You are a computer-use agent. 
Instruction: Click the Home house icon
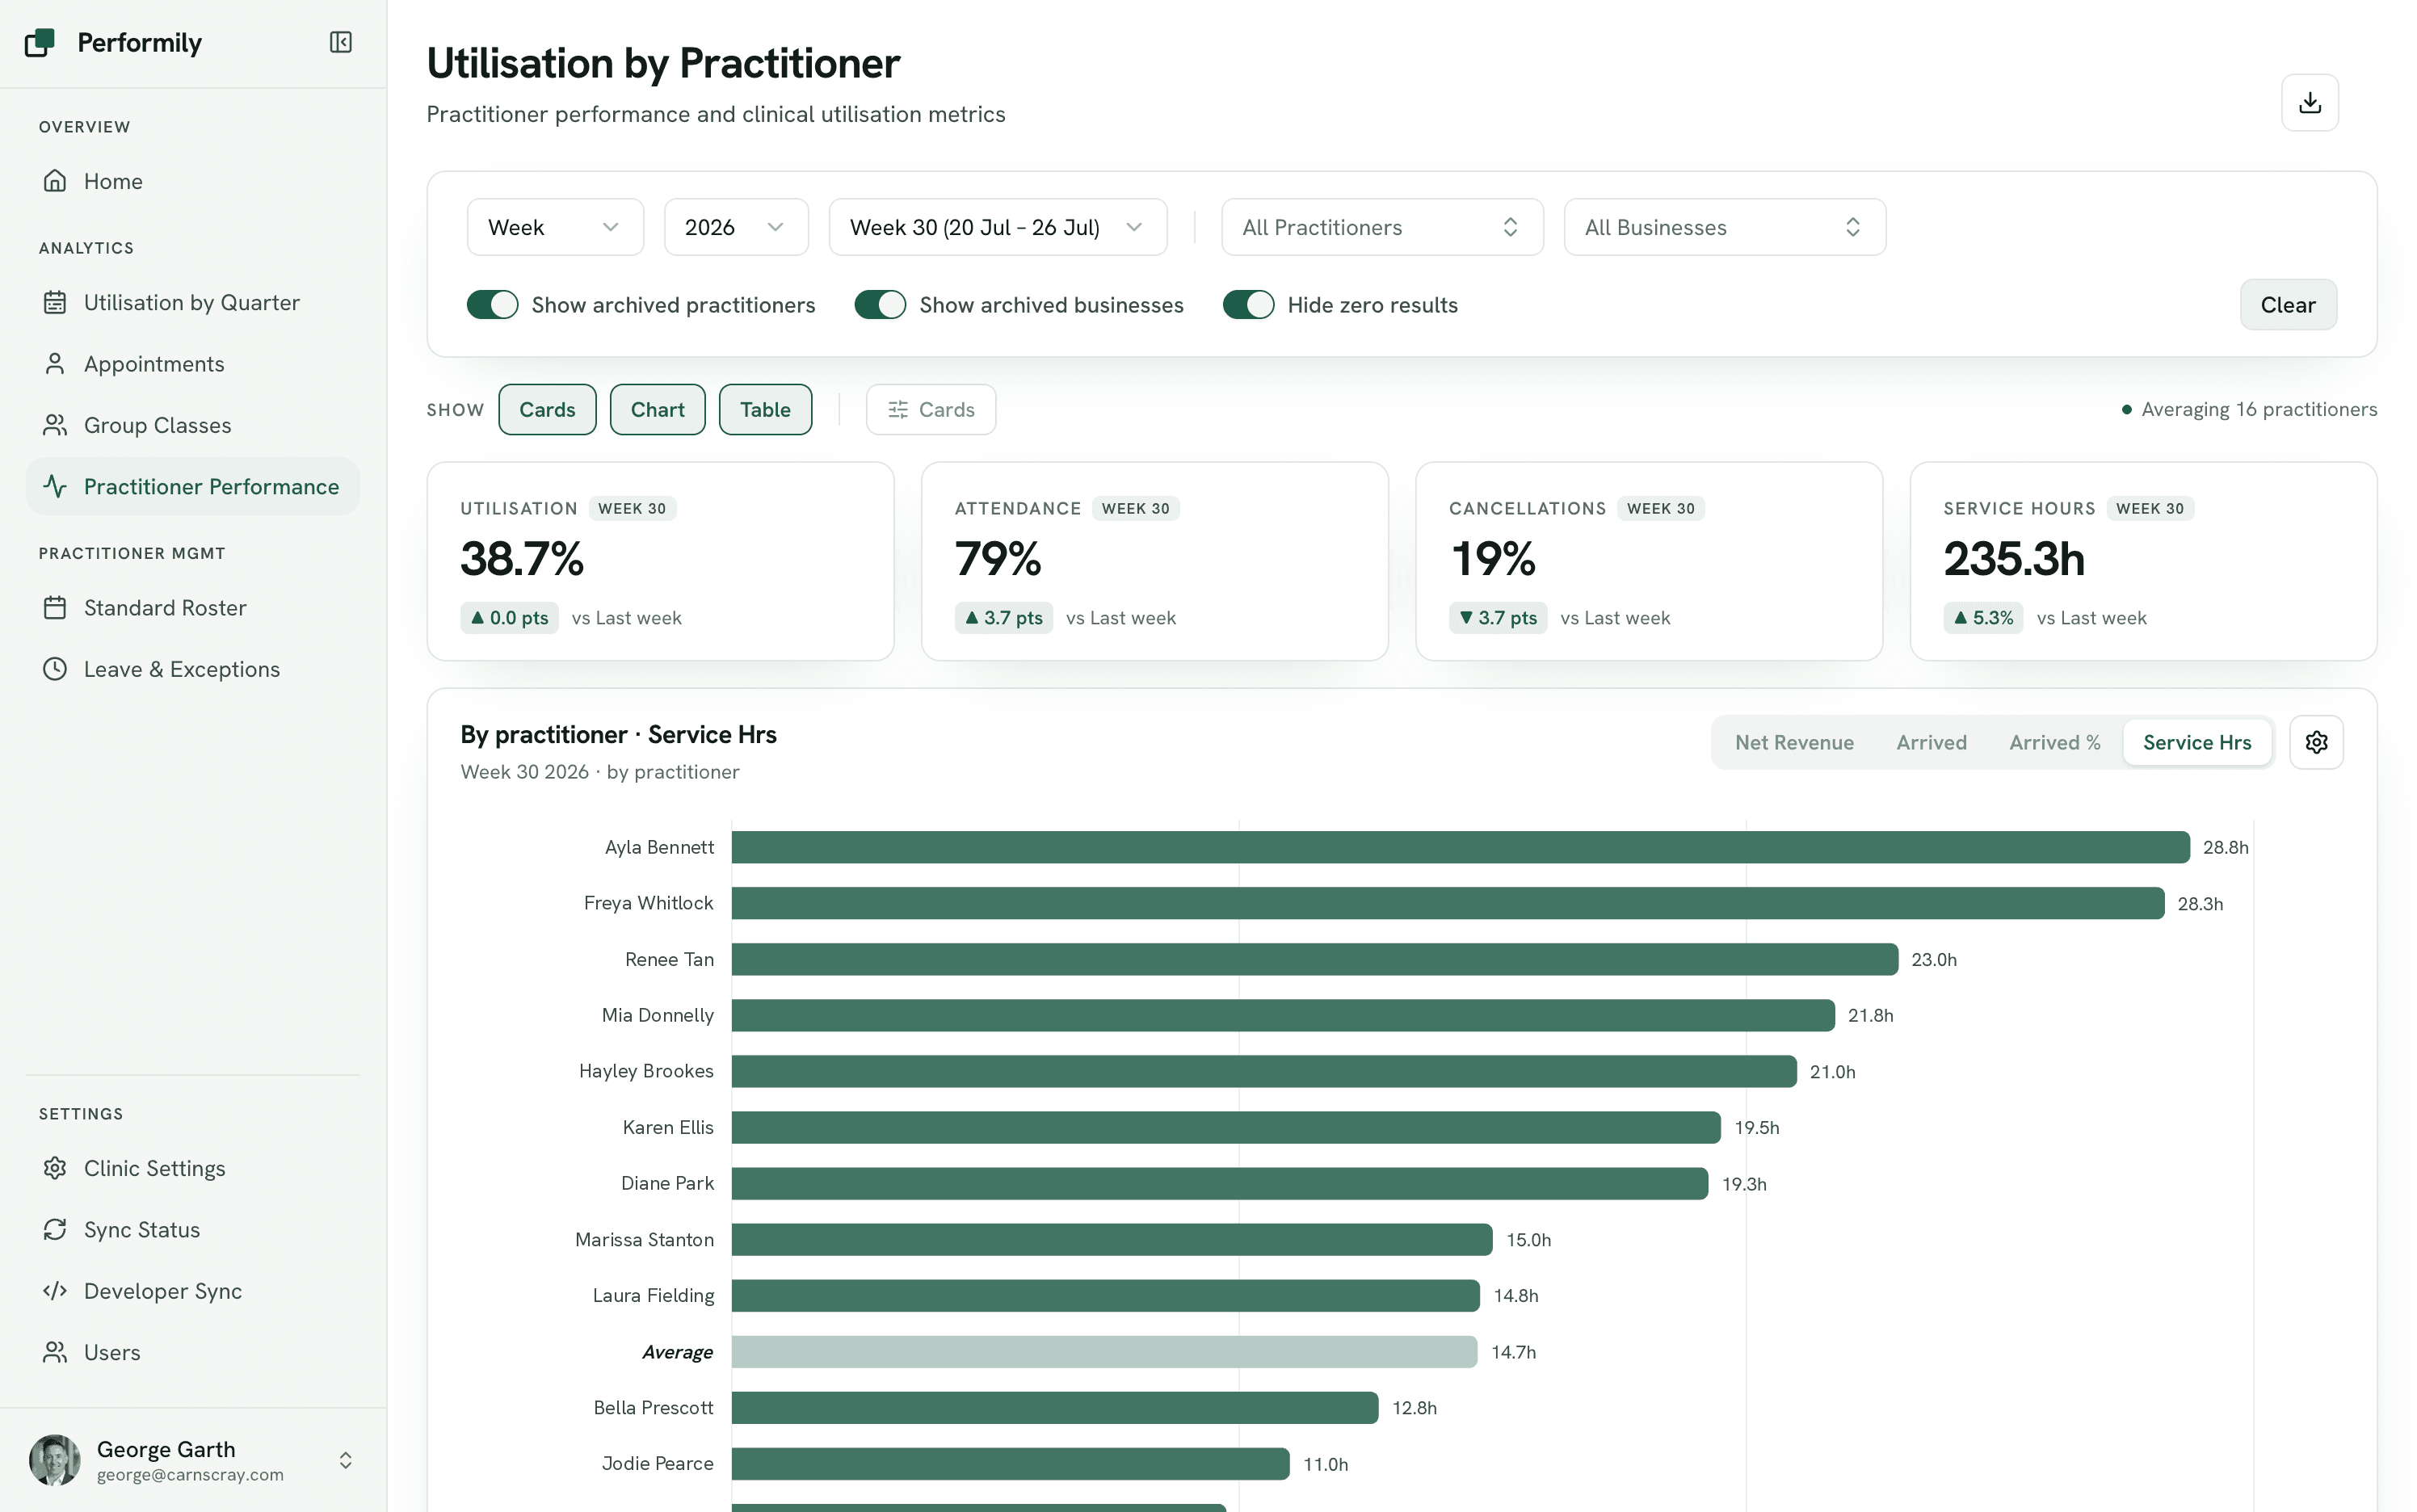coord(55,181)
